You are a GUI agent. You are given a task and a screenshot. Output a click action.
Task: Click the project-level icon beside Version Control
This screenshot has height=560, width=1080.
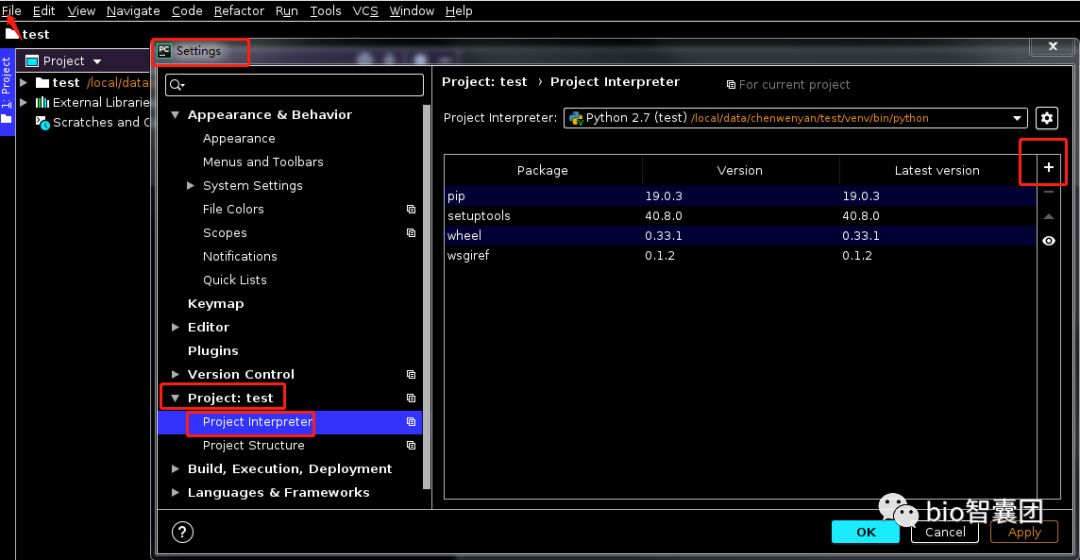click(x=411, y=374)
